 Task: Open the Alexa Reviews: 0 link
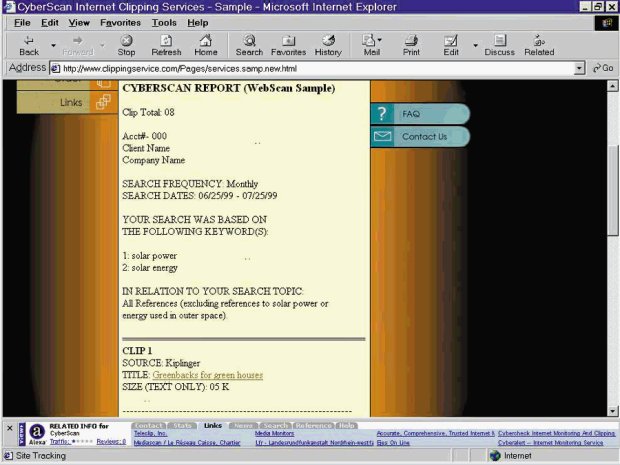point(111,441)
